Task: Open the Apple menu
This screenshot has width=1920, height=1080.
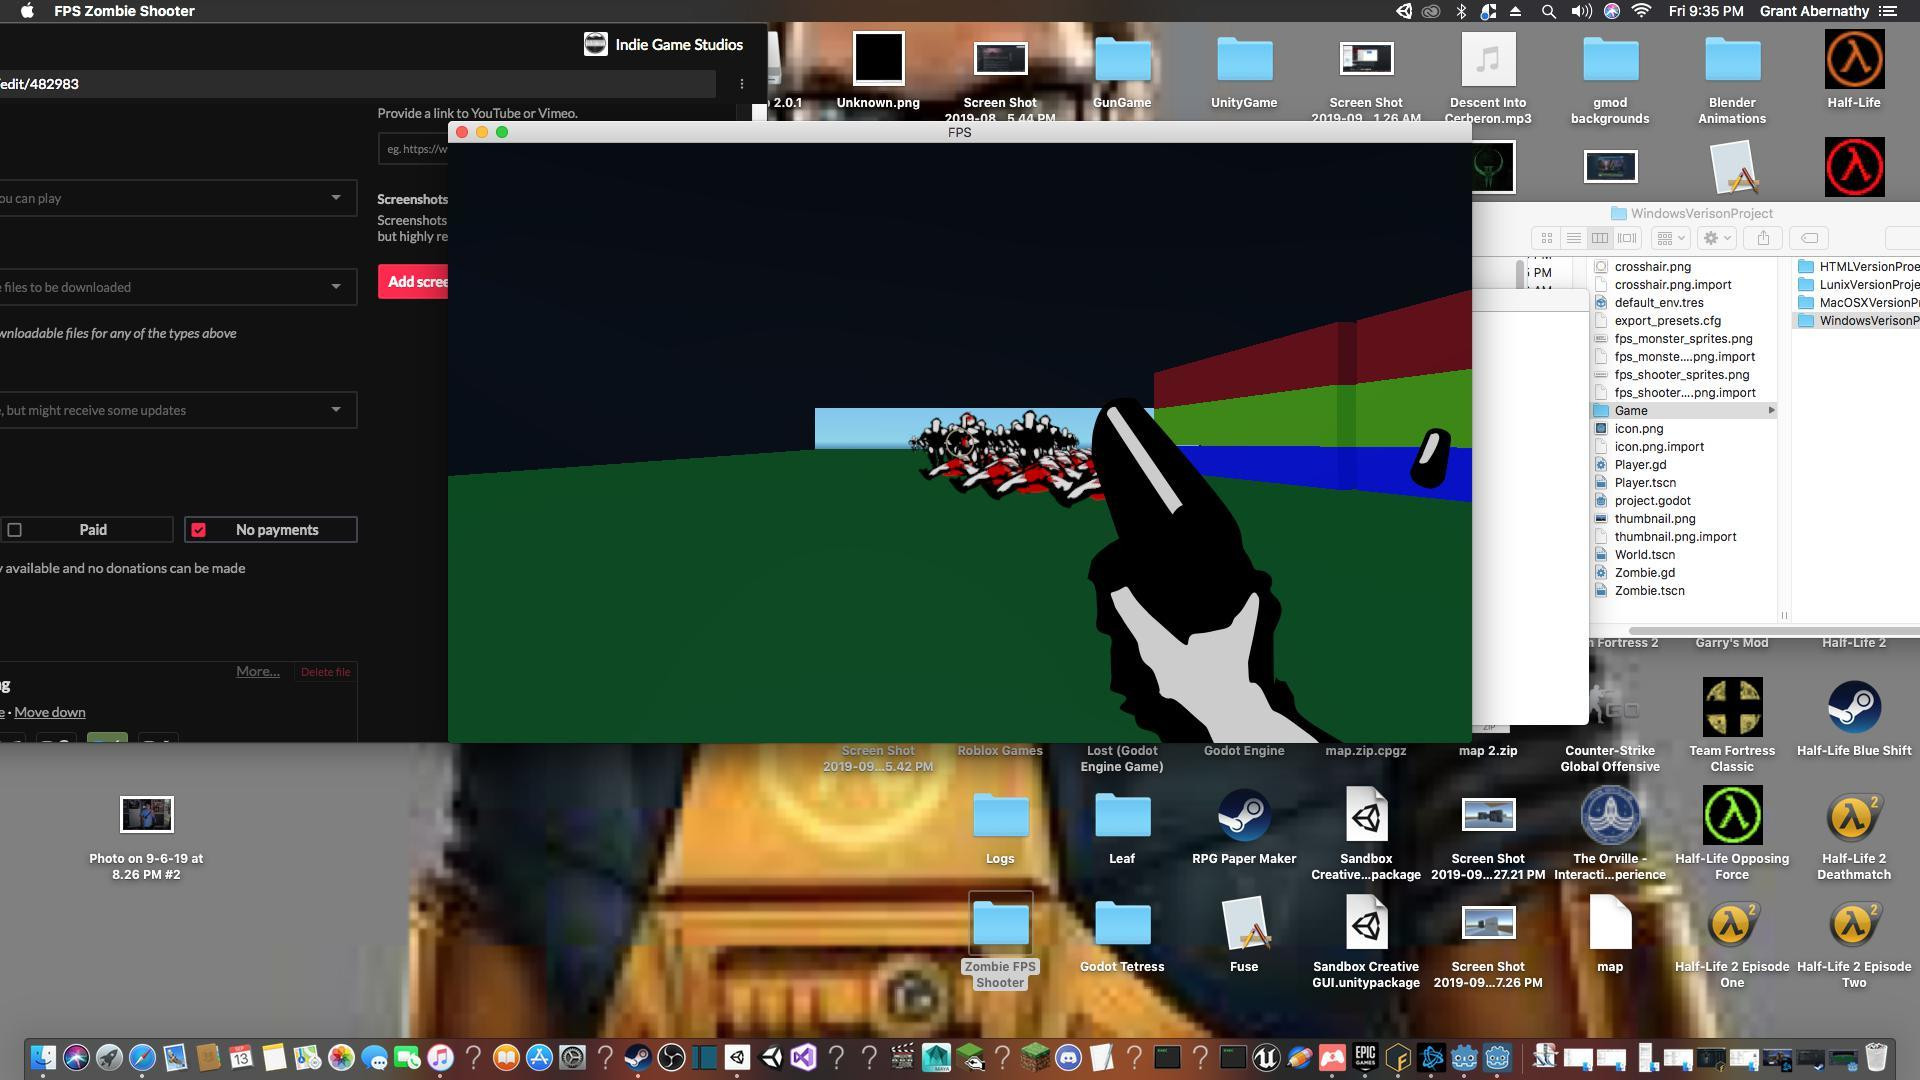Action: point(27,11)
